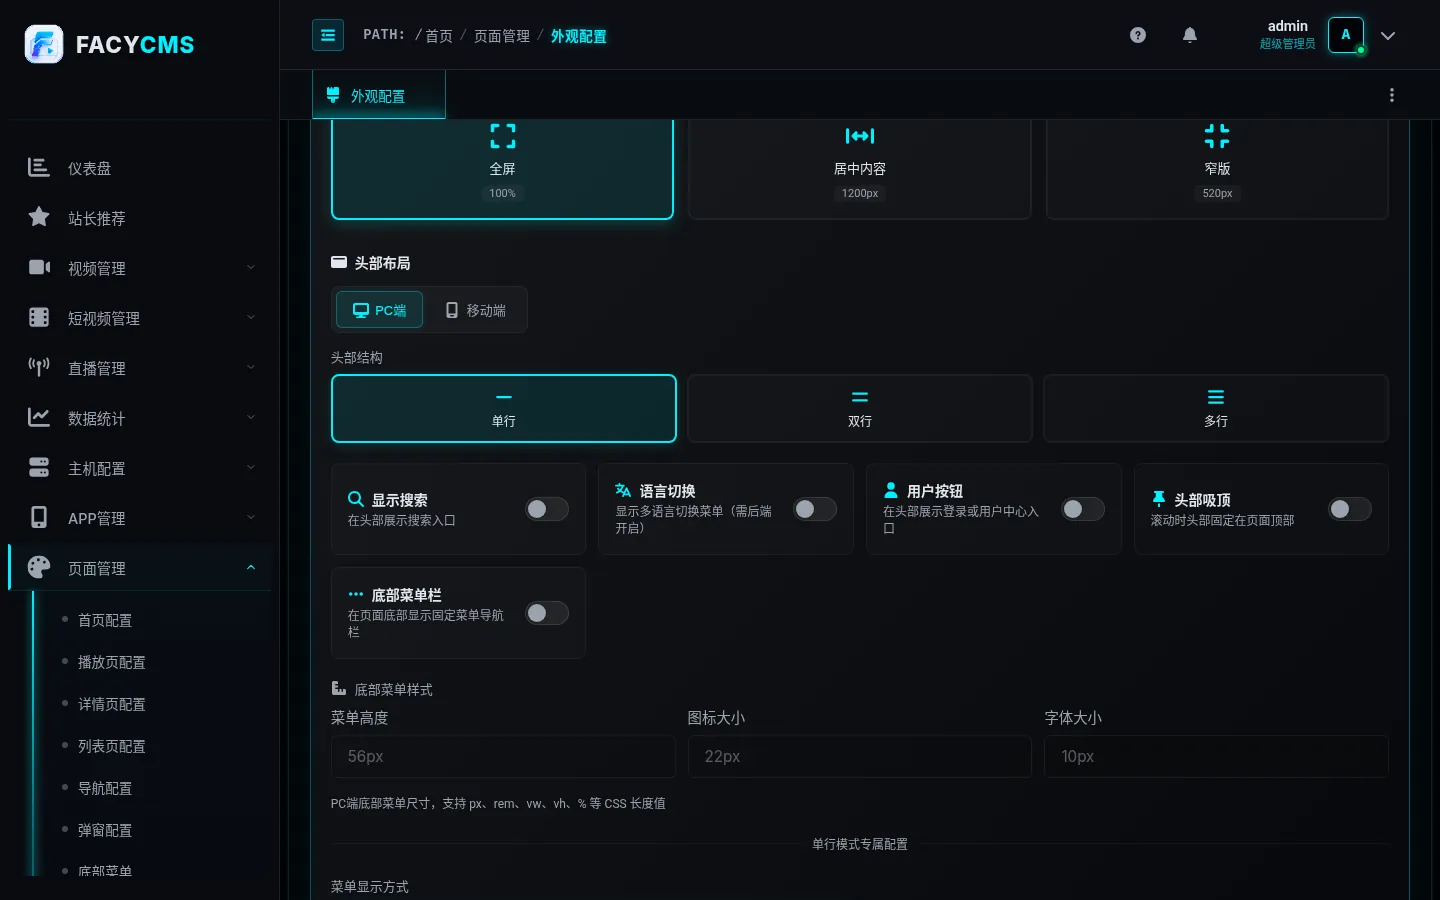
Task: Enable the 显示搜索 toggle switch
Action: point(547,509)
